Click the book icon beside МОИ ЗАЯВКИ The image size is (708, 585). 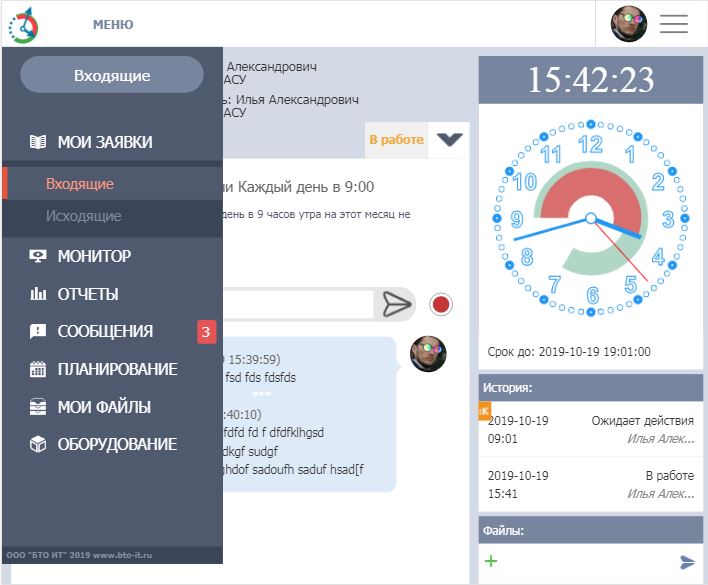pos(38,142)
